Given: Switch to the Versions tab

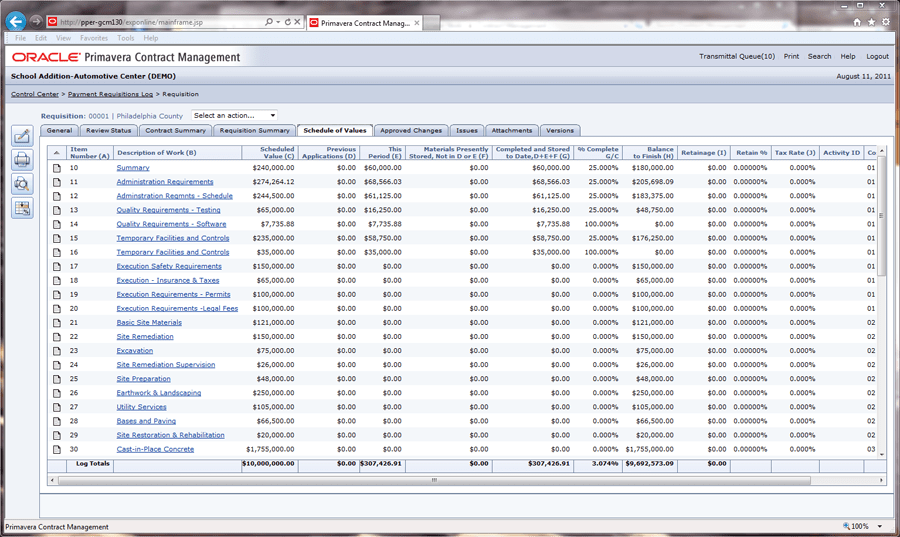Looking at the screenshot, I should point(560,130).
